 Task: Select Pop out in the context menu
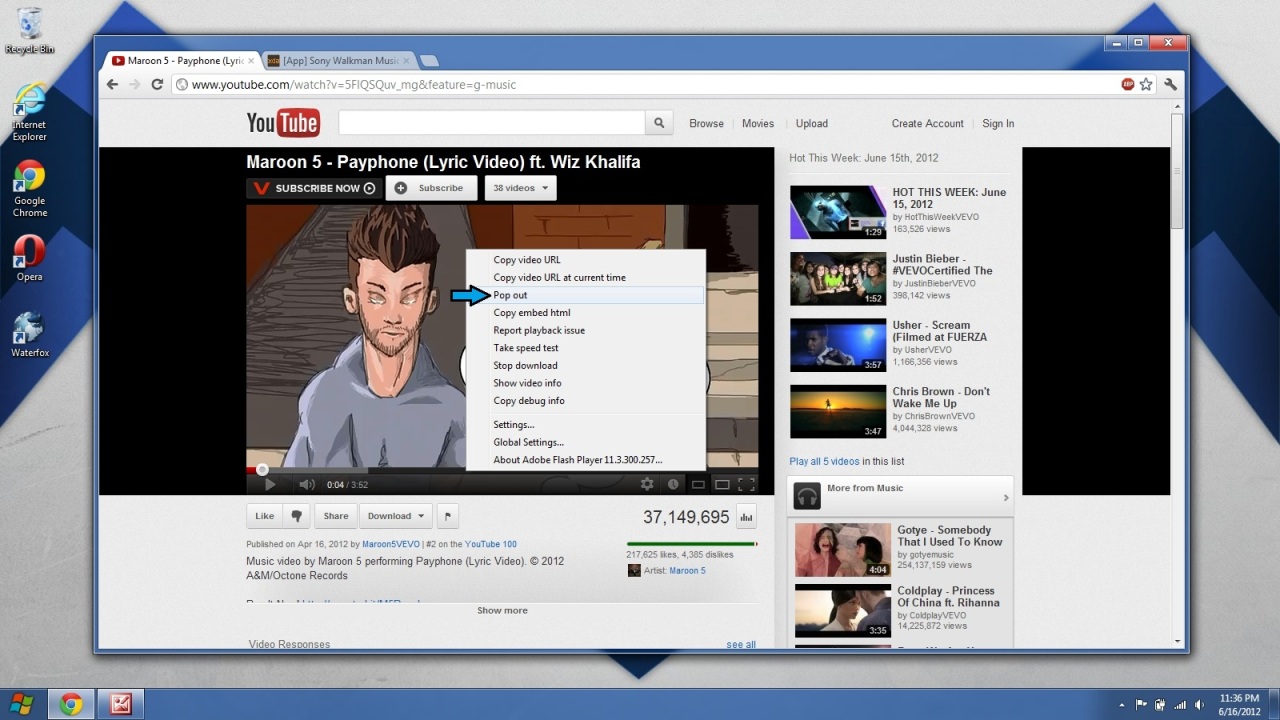[x=586, y=295]
